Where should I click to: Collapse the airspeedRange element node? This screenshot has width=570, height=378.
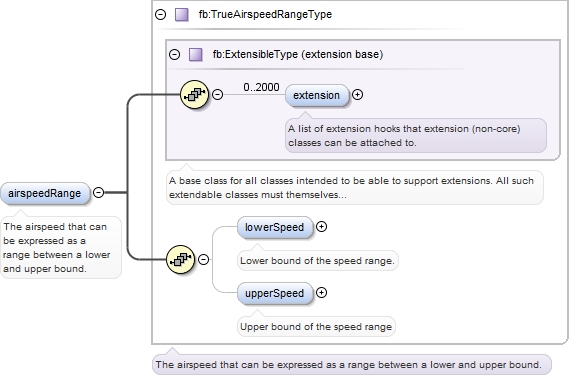99,192
